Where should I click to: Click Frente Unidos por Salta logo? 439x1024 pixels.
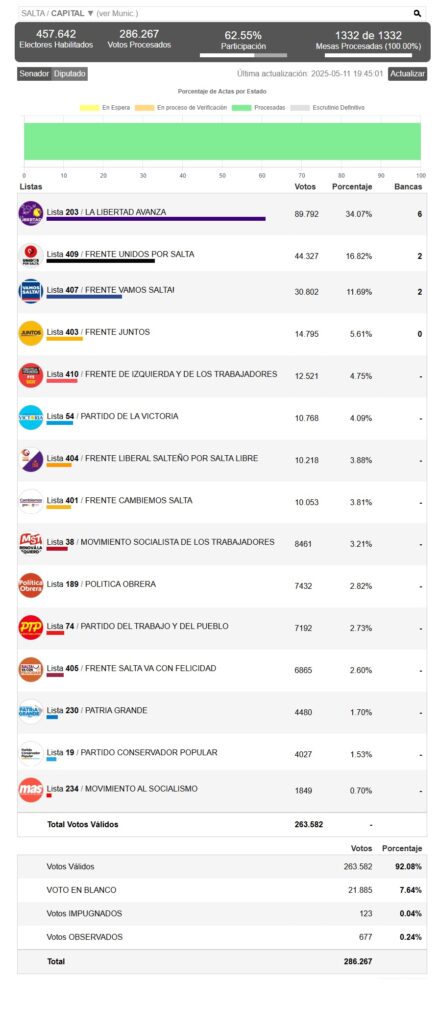(x=31, y=255)
